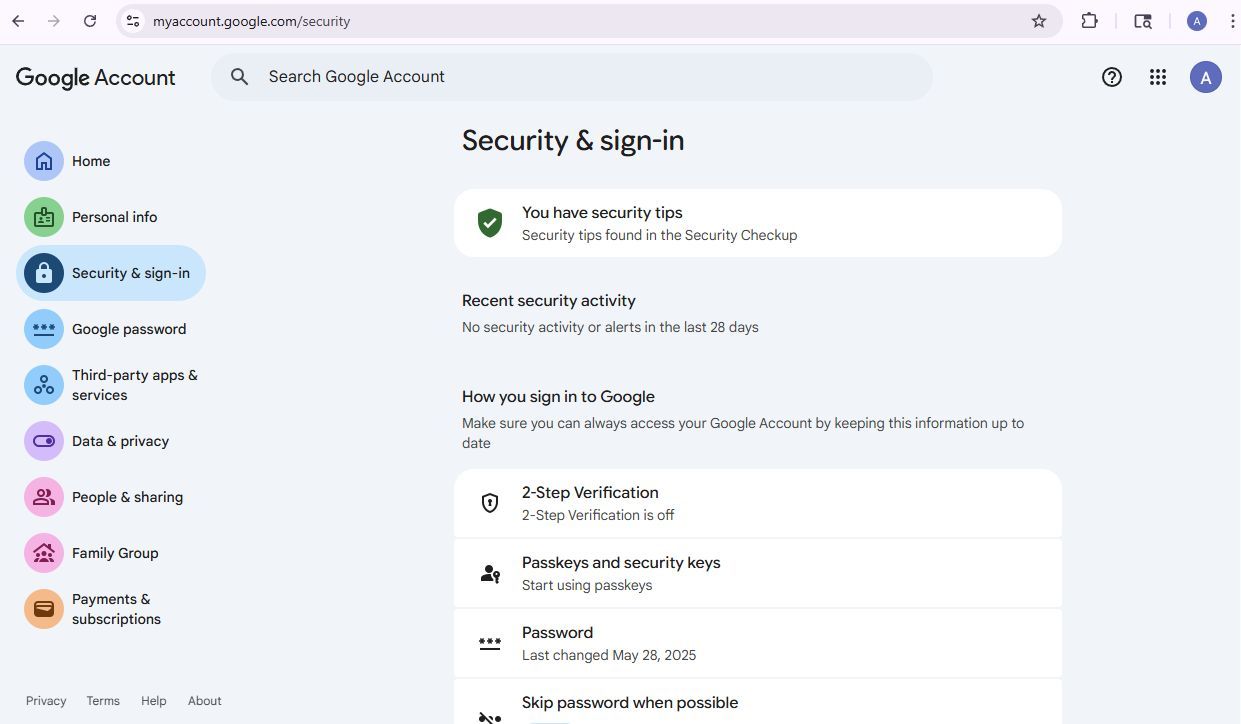Open Skip password when possible

point(758,702)
